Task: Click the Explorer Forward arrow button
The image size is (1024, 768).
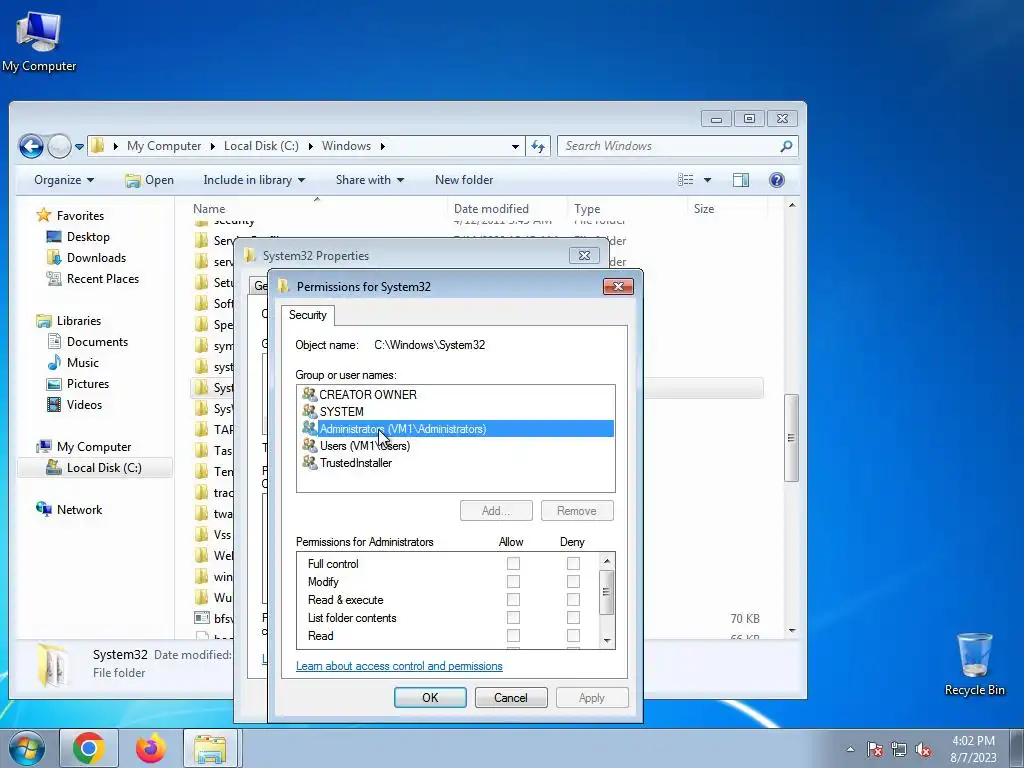Action: 59,146
